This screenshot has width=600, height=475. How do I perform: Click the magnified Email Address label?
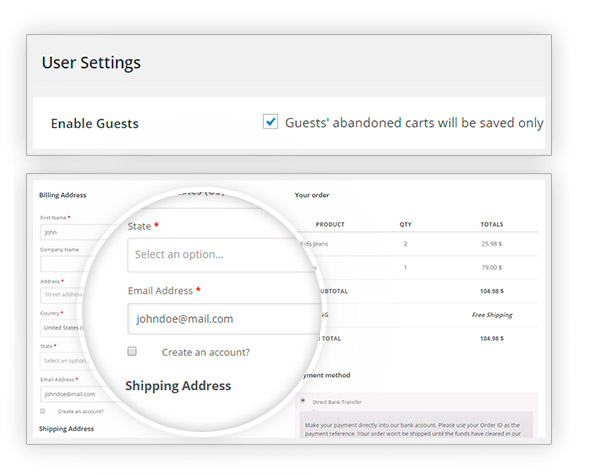(160, 291)
